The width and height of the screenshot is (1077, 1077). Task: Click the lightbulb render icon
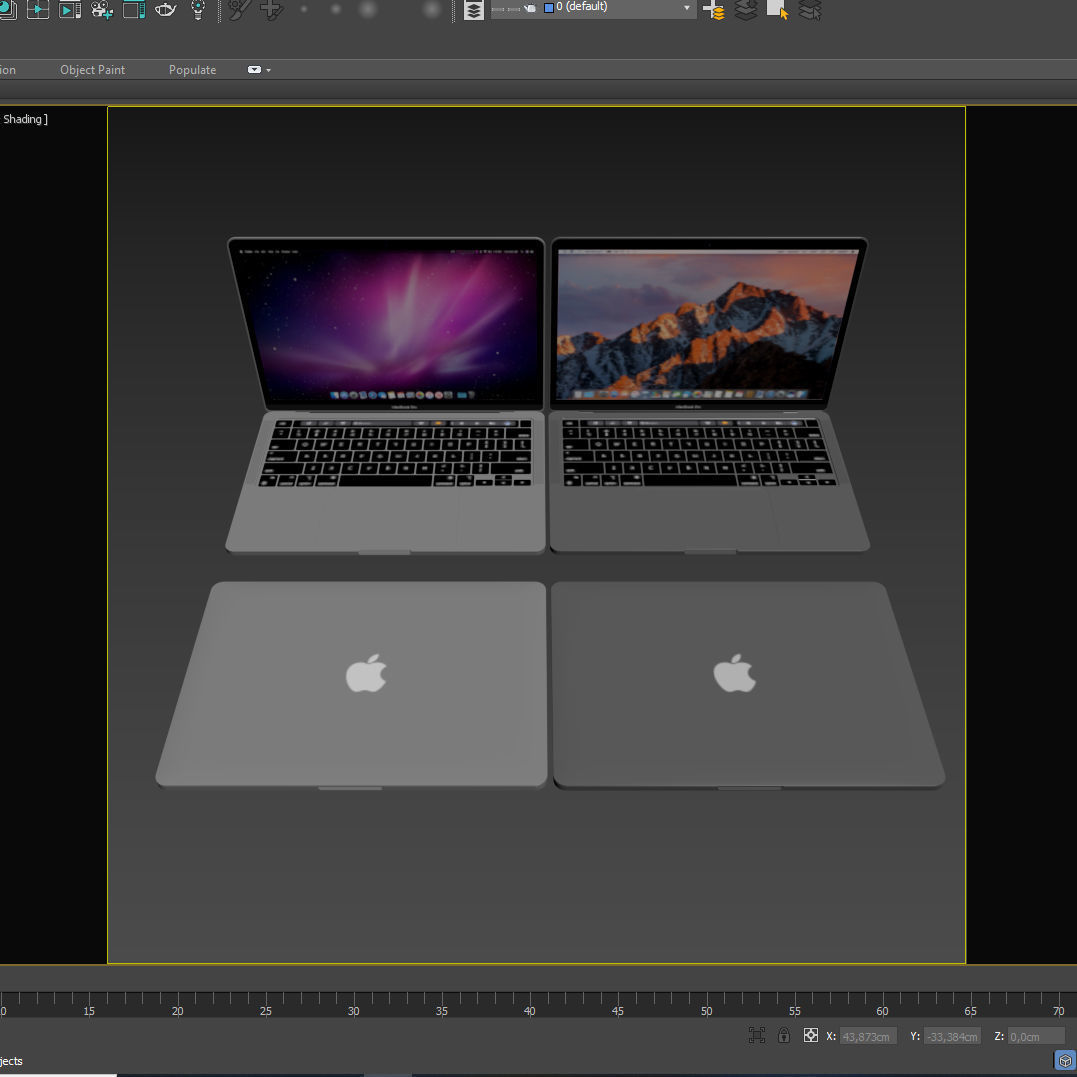click(198, 10)
